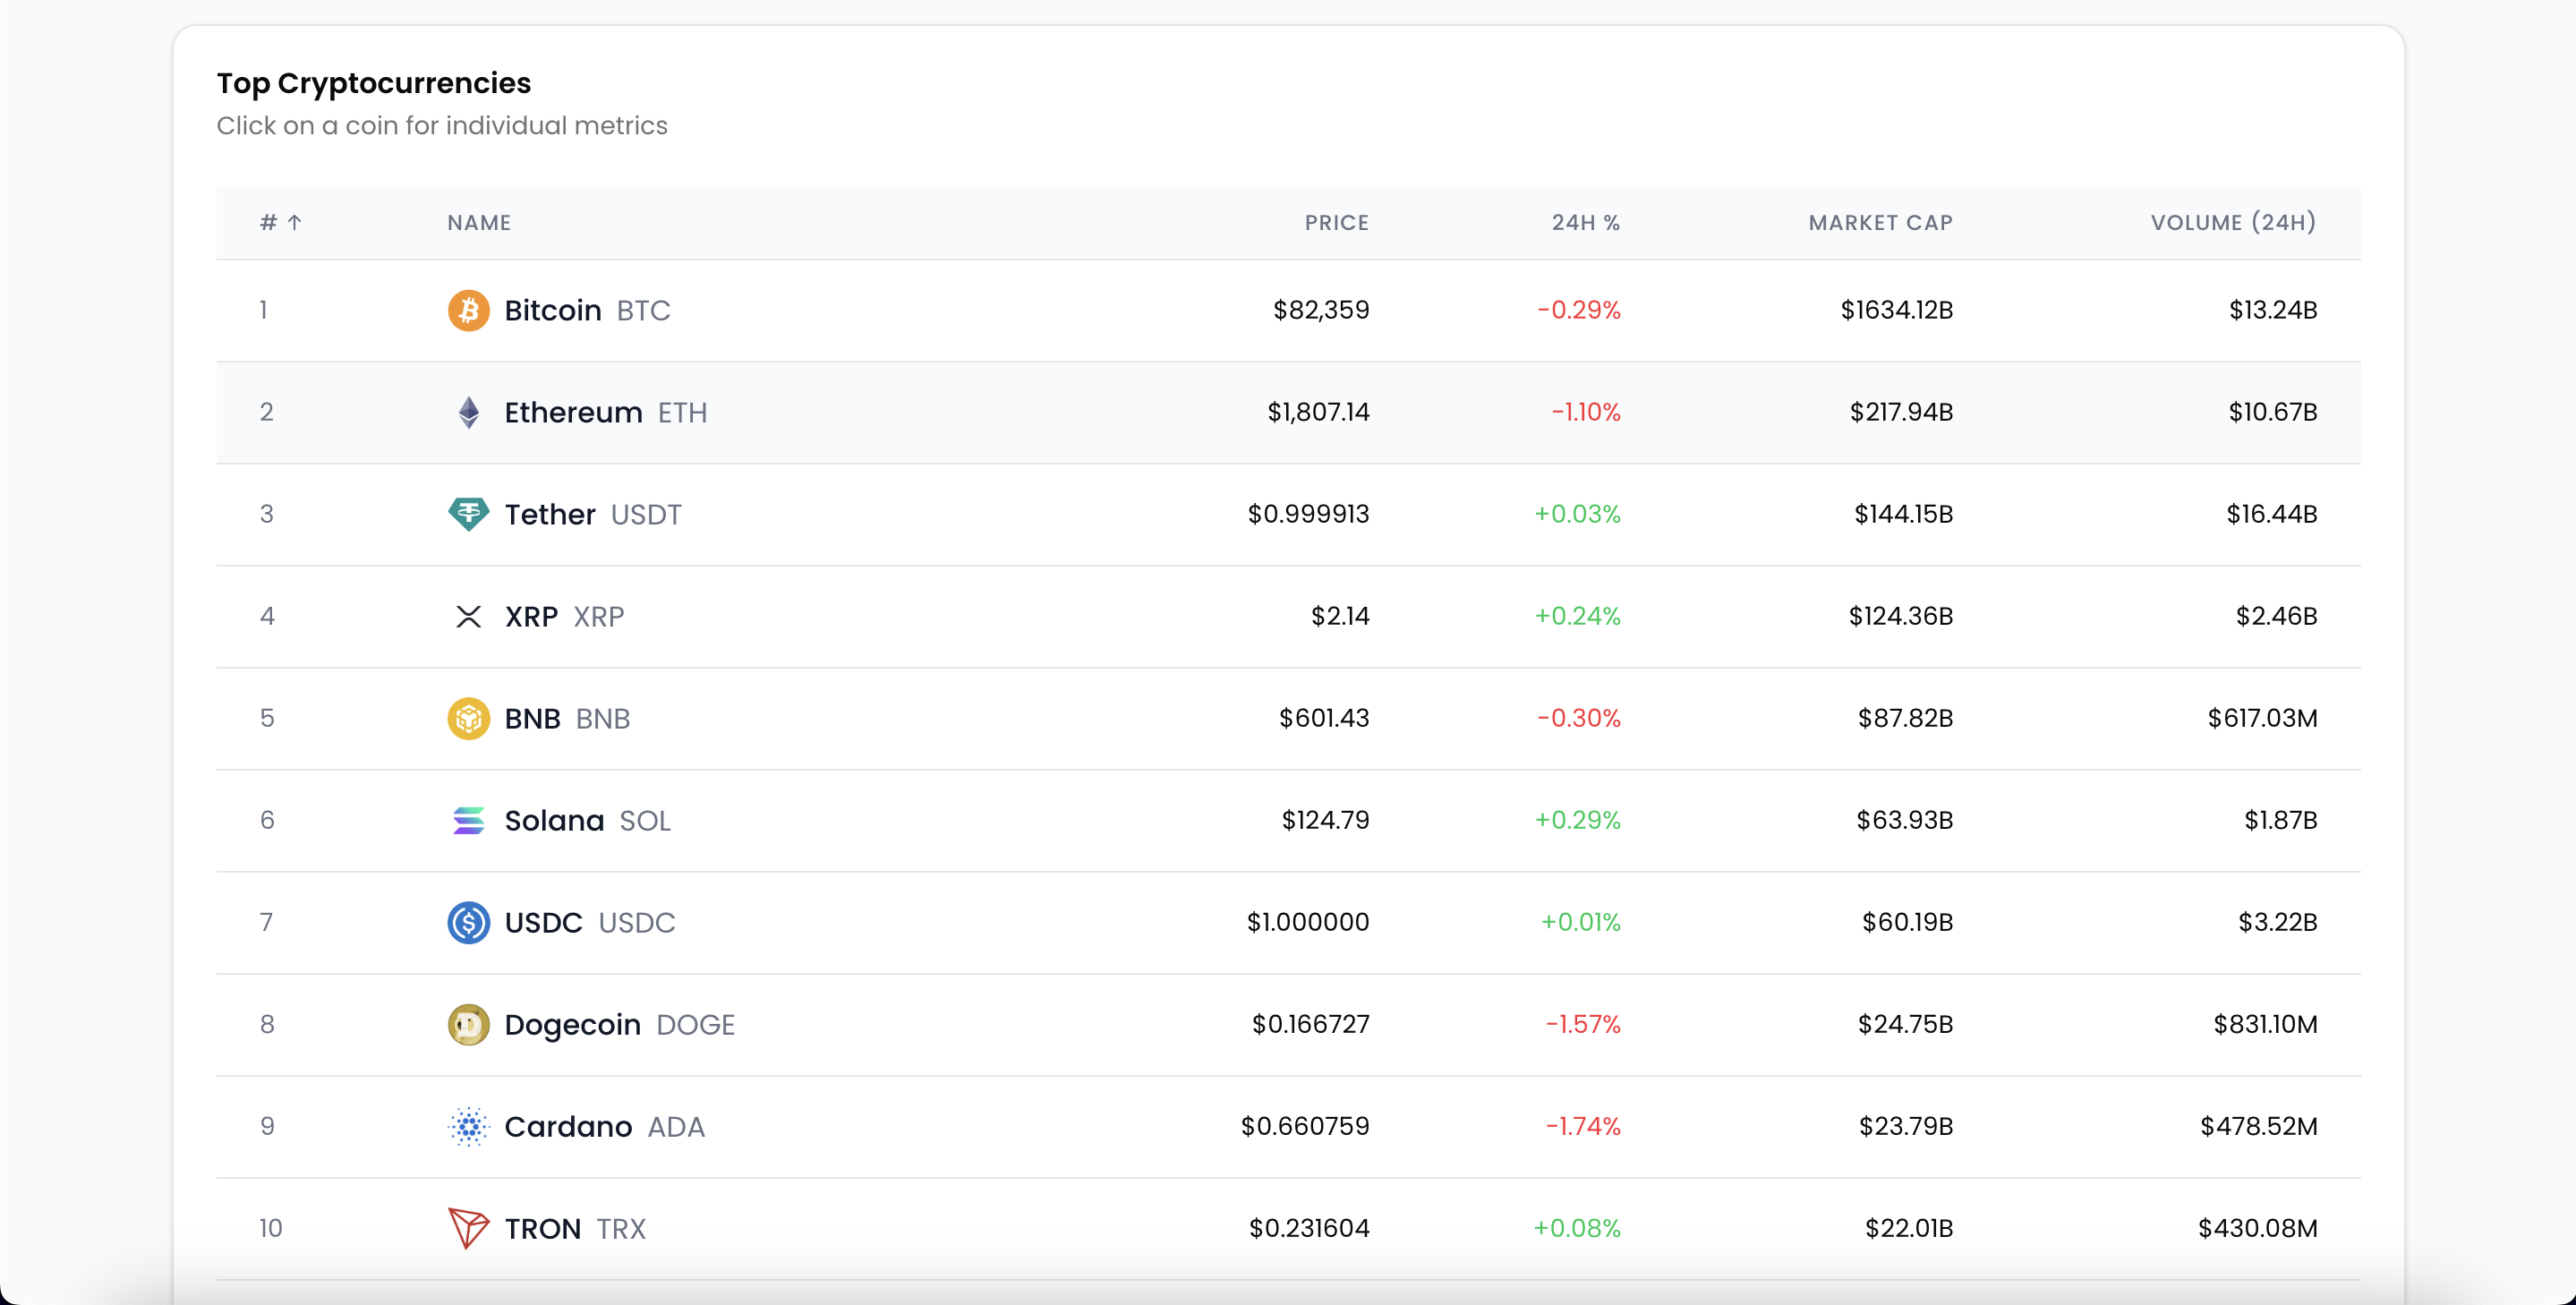Click XRP price $2.14
2576x1305 pixels.
pos(1340,616)
